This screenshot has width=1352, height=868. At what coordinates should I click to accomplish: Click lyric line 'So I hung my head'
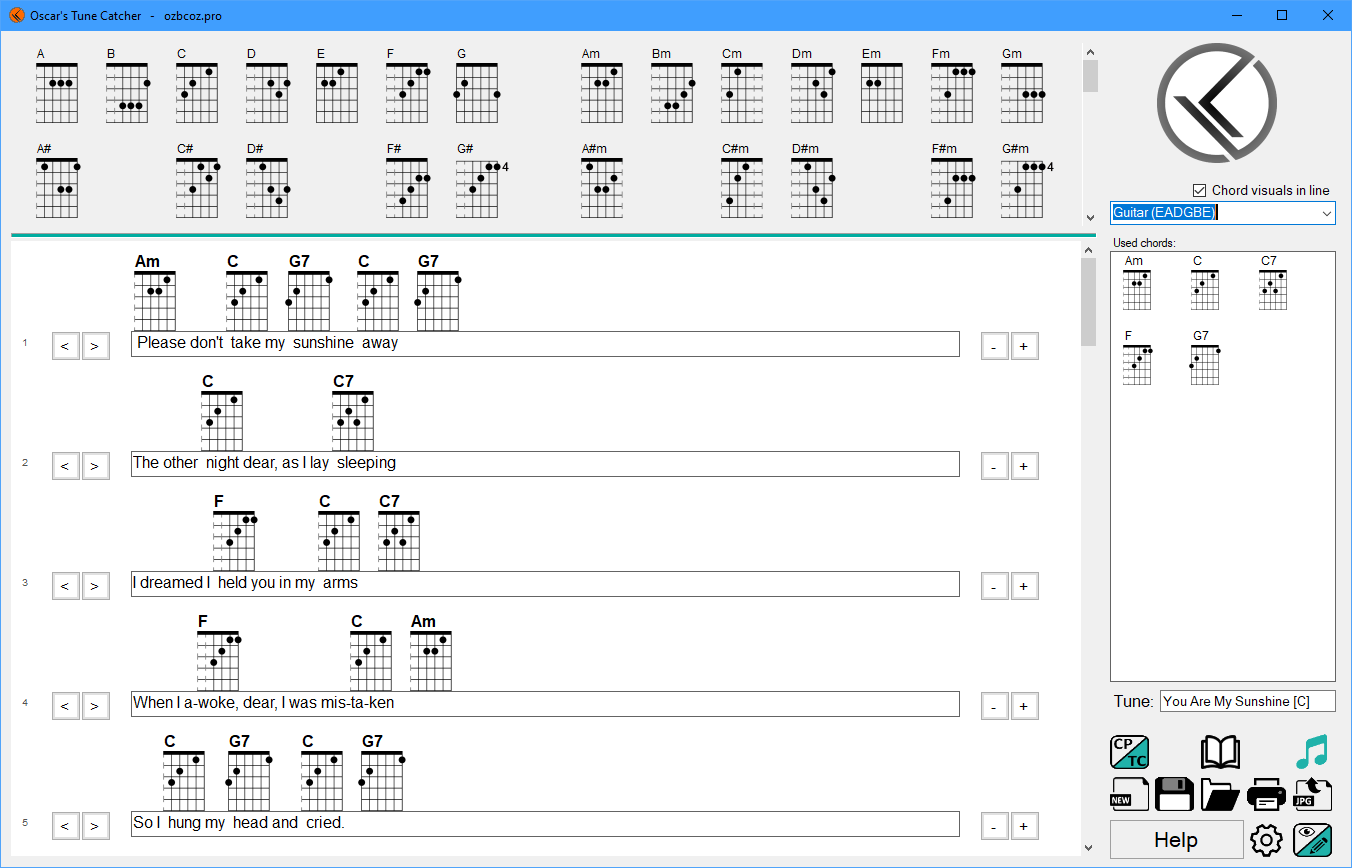(x=545, y=823)
